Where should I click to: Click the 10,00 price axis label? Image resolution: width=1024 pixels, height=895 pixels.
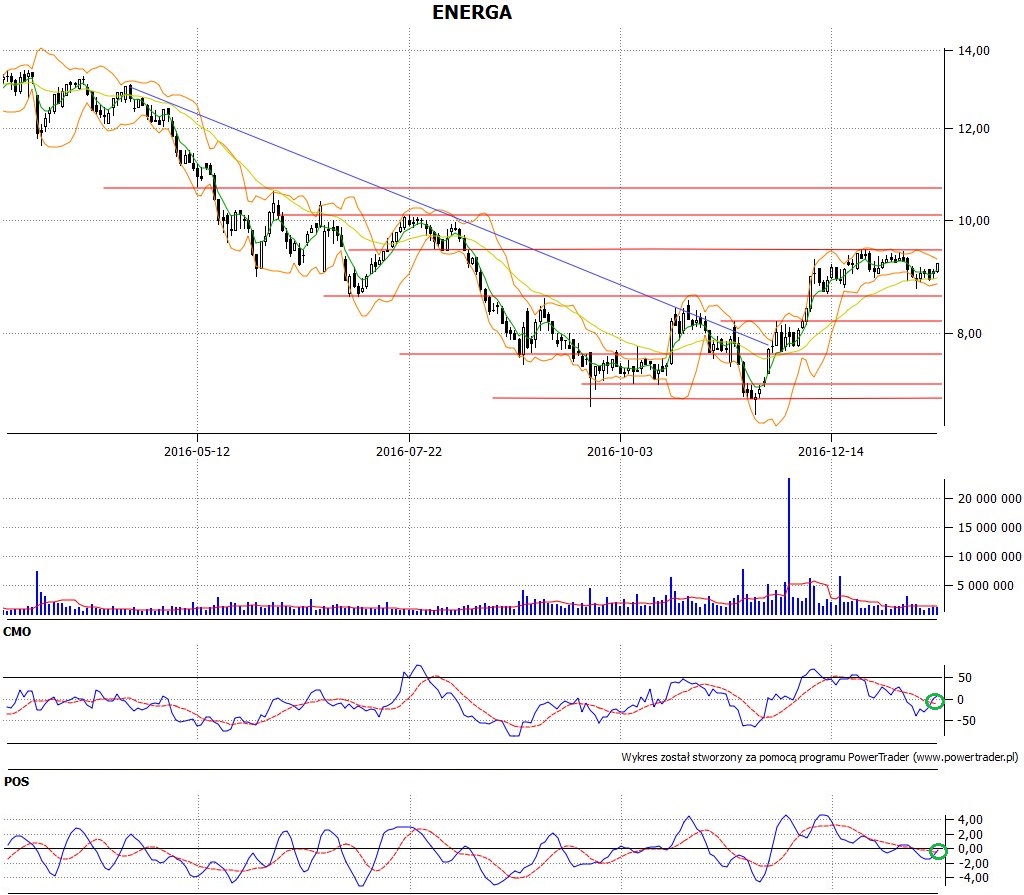point(973,221)
